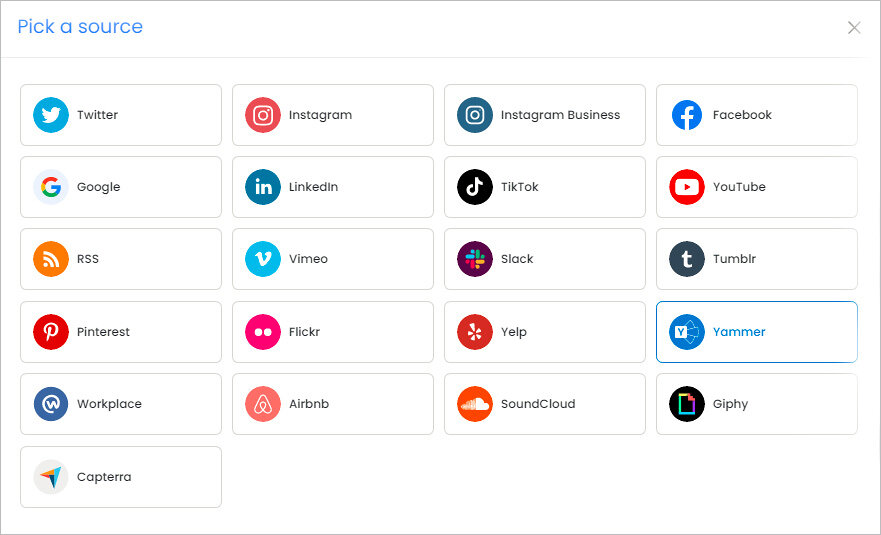Viewport: 881px width, 535px height.
Task: Select the YouTube play icon
Action: (687, 187)
